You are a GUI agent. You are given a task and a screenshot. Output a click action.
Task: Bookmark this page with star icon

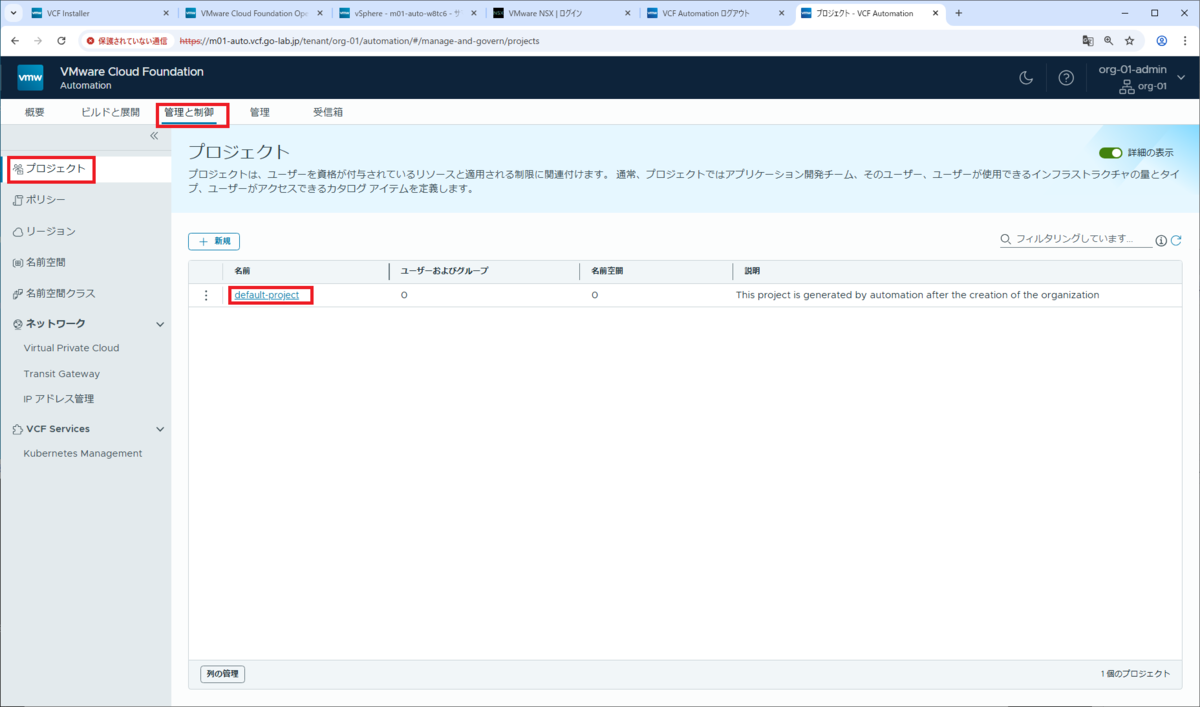[1129, 41]
